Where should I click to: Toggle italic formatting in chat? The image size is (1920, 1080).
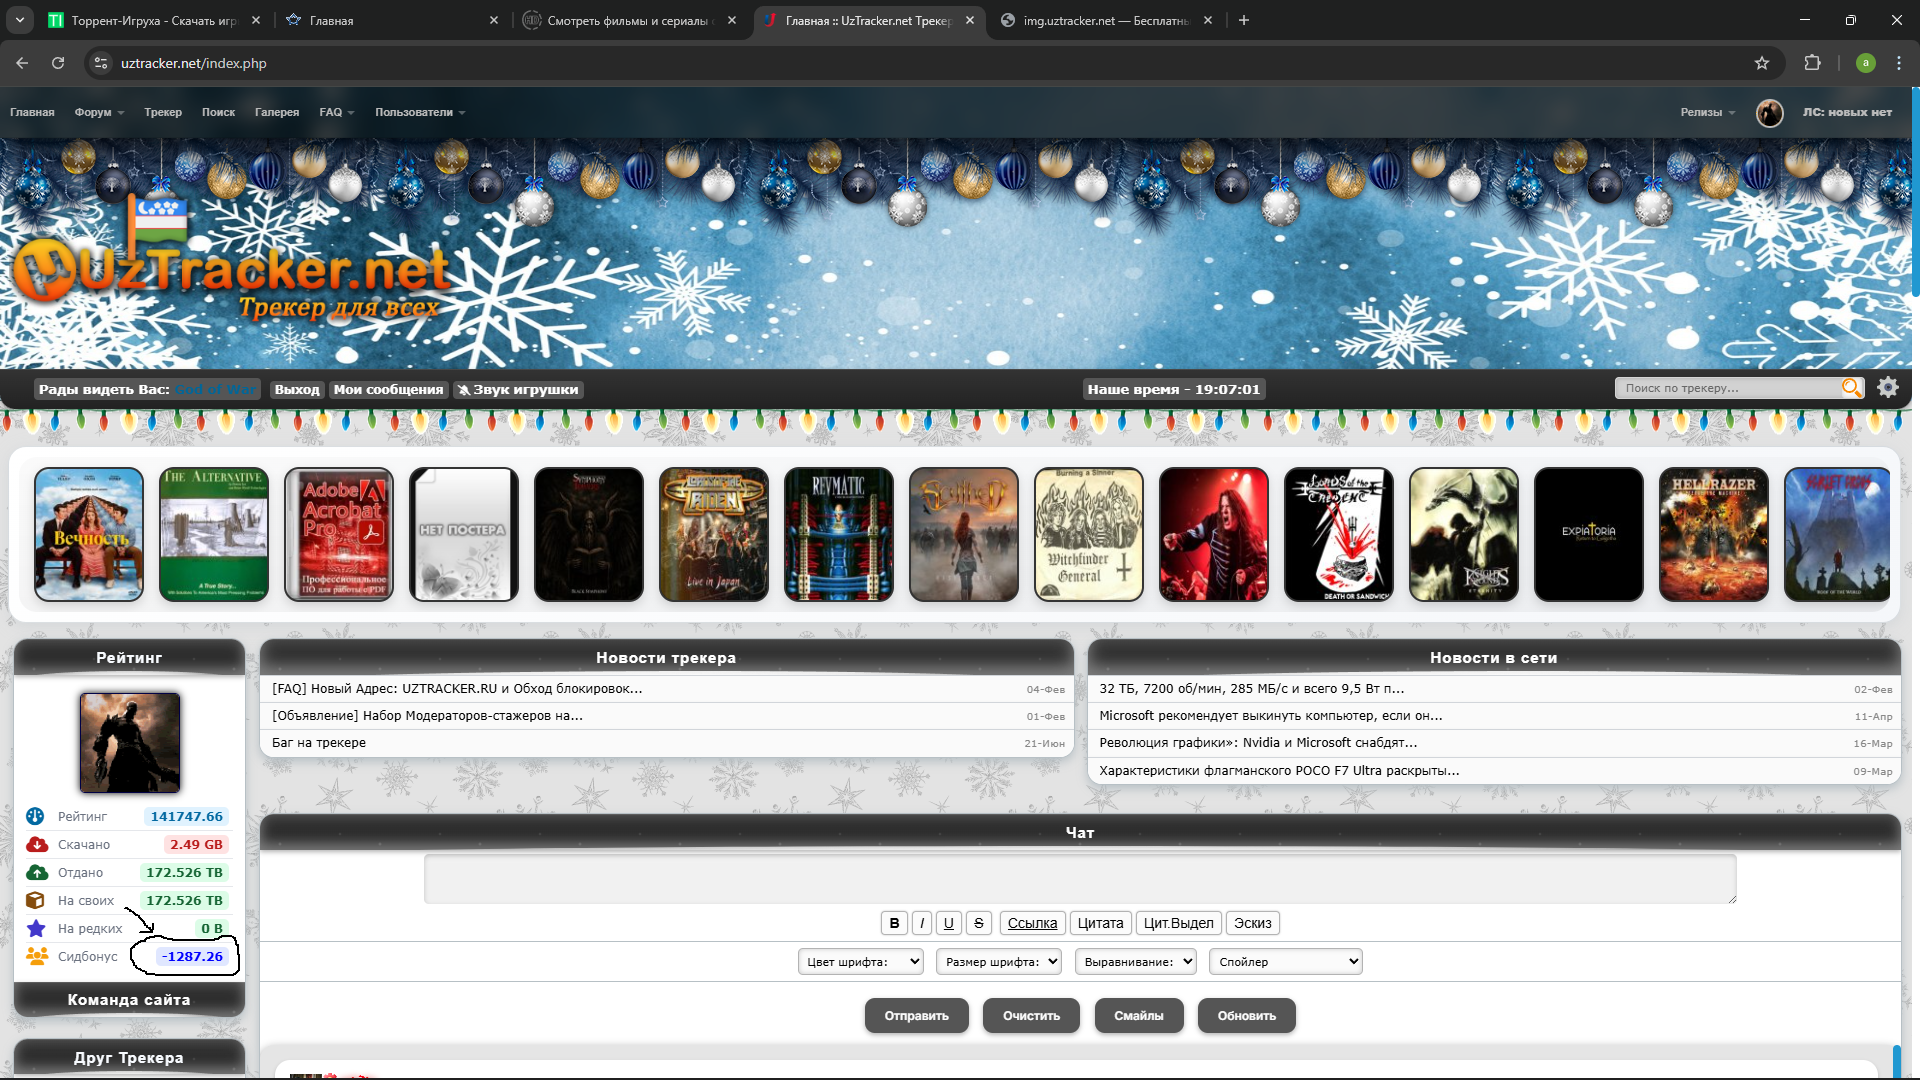click(x=922, y=923)
